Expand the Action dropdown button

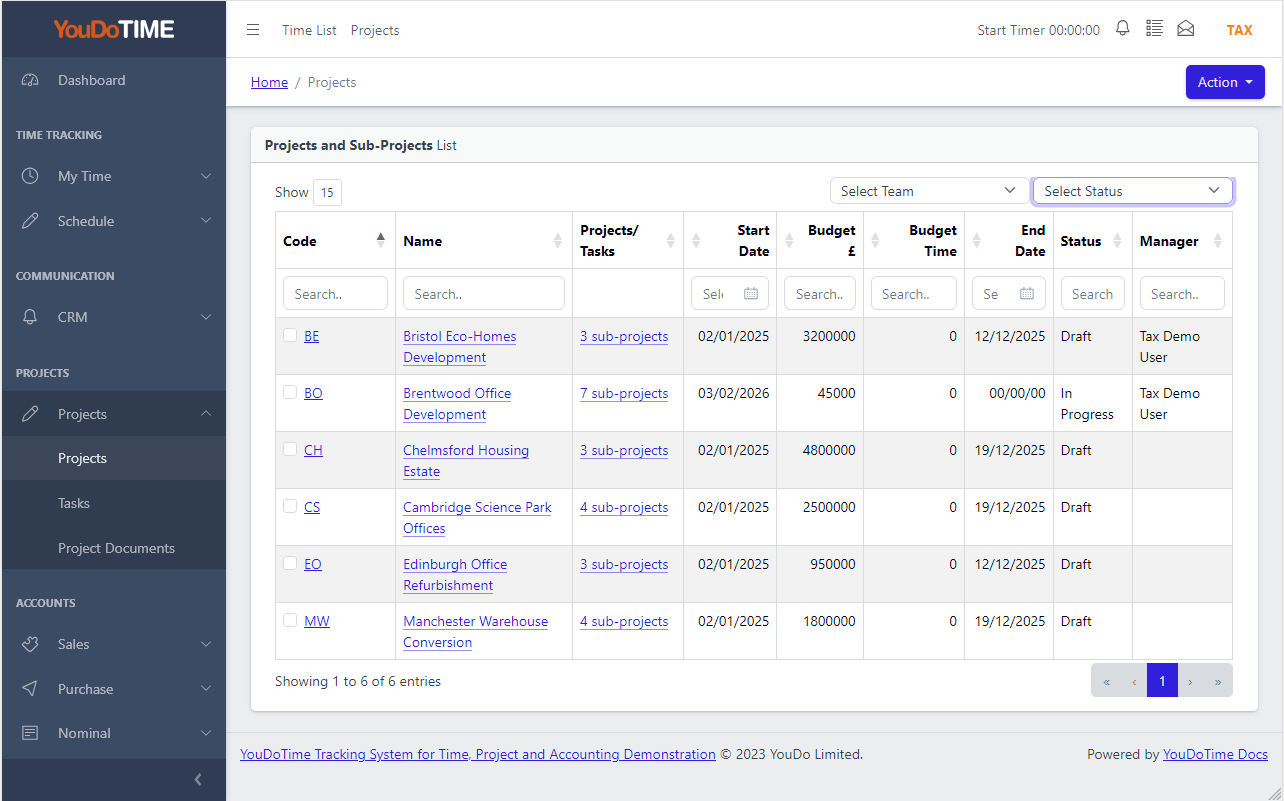click(x=1225, y=82)
